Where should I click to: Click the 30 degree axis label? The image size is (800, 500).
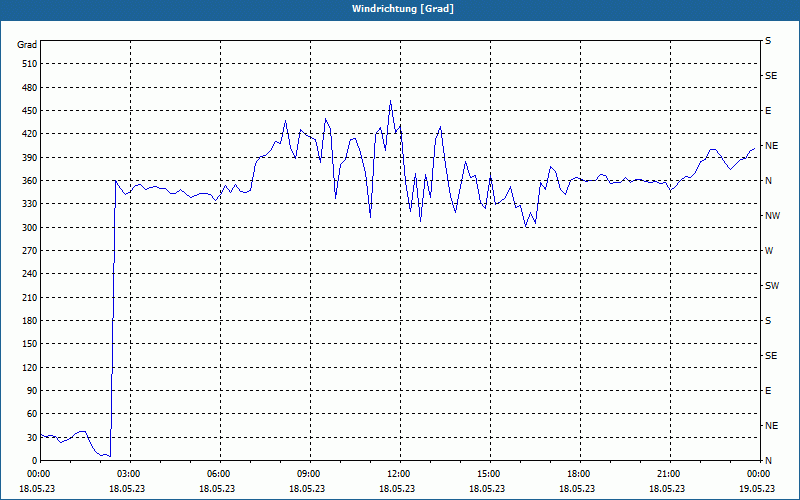point(31,438)
